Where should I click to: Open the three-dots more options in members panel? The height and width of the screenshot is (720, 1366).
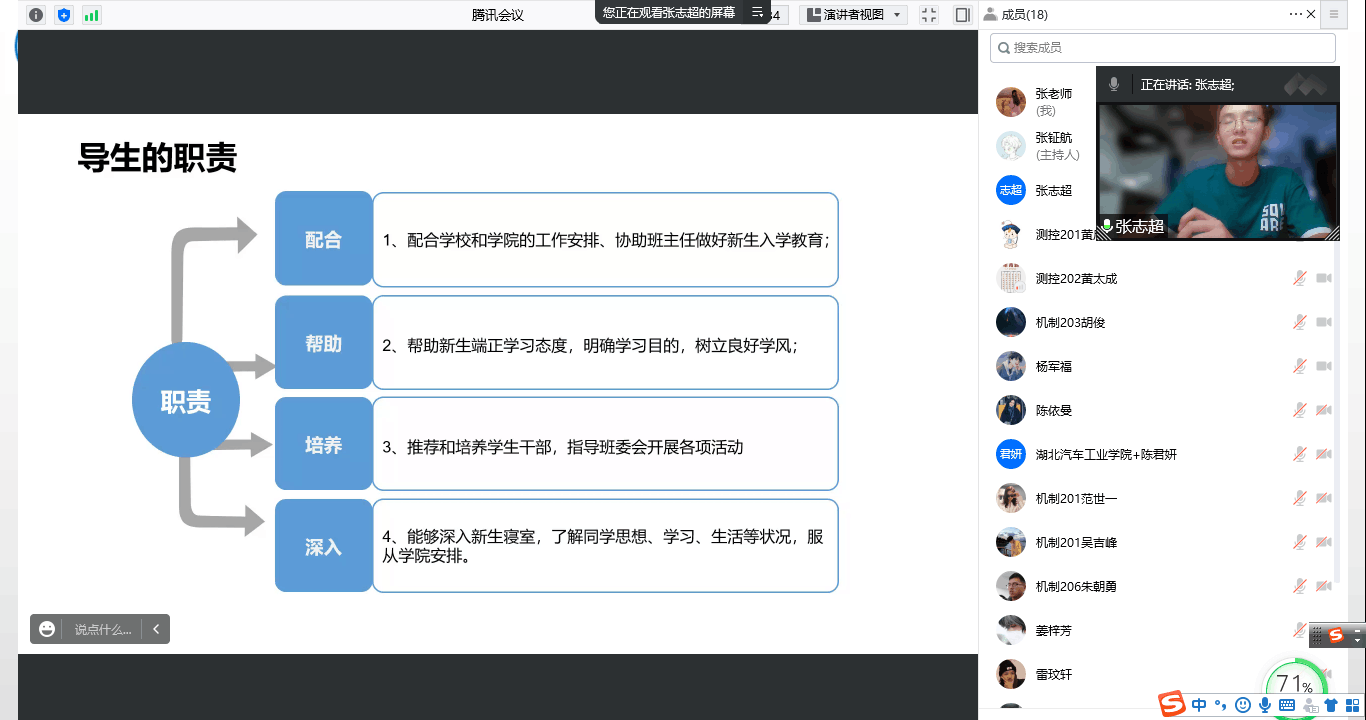(1296, 14)
